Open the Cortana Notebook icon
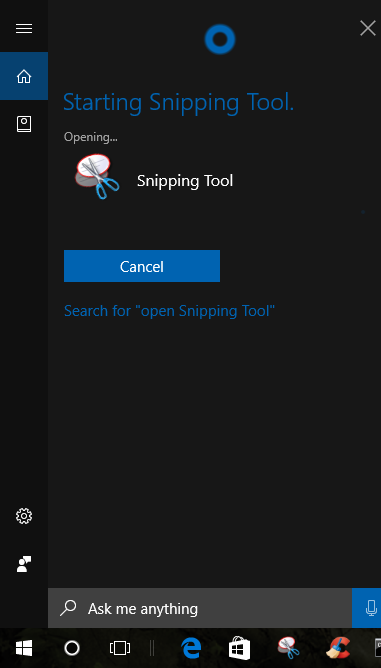 (x=24, y=124)
